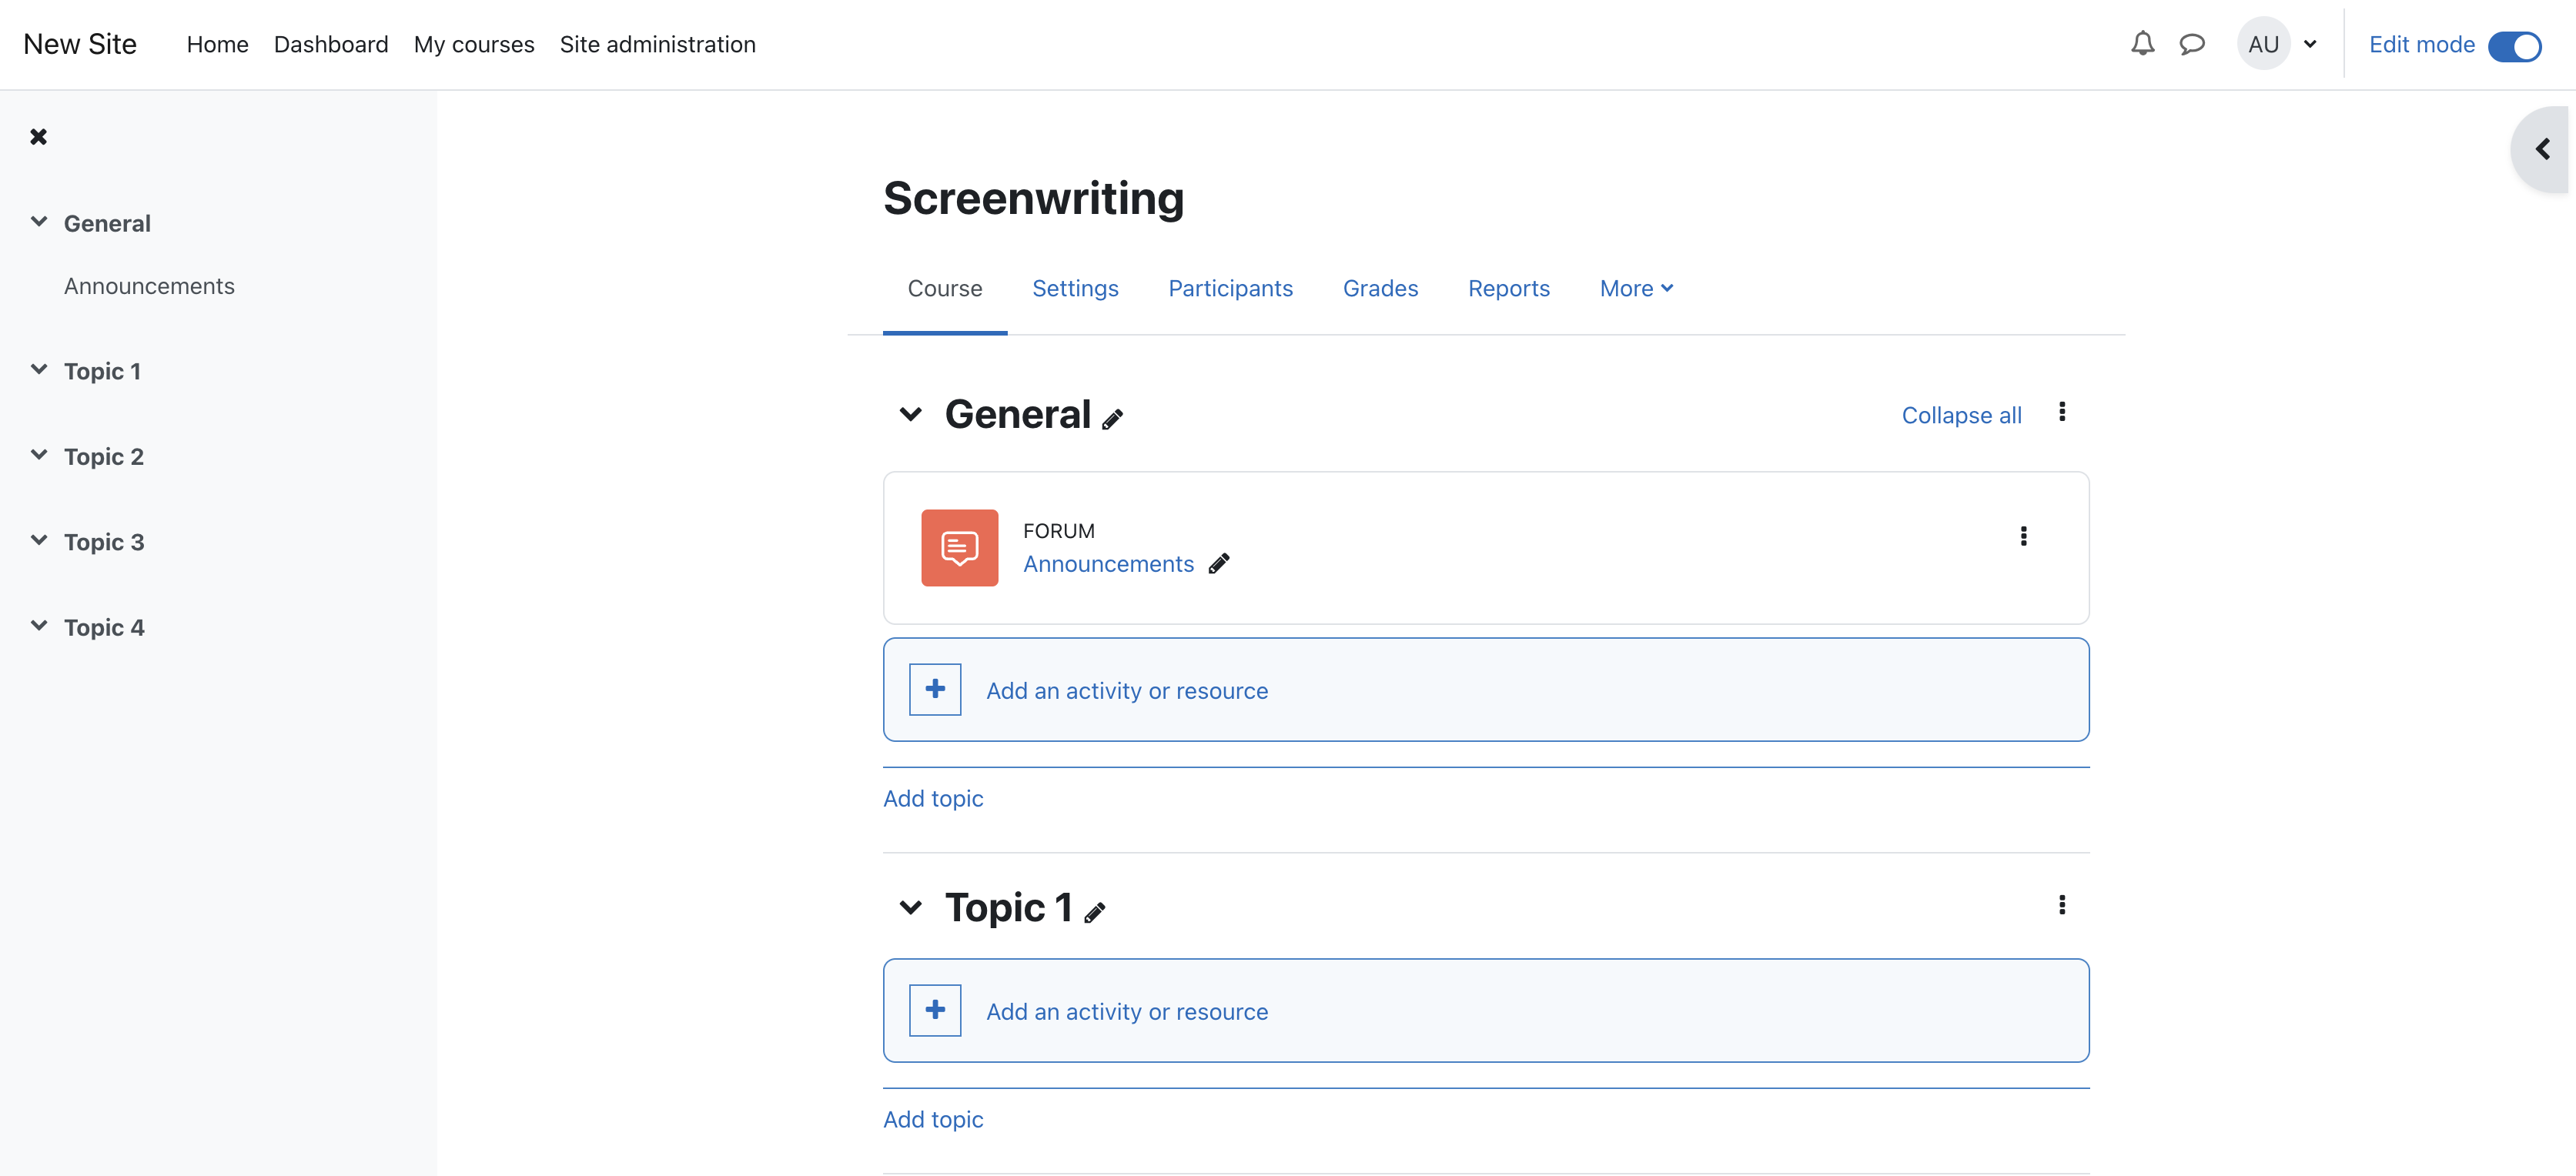2576x1176 pixels.
Task: Open the More dropdown tab
Action: pyautogui.click(x=1636, y=288)
